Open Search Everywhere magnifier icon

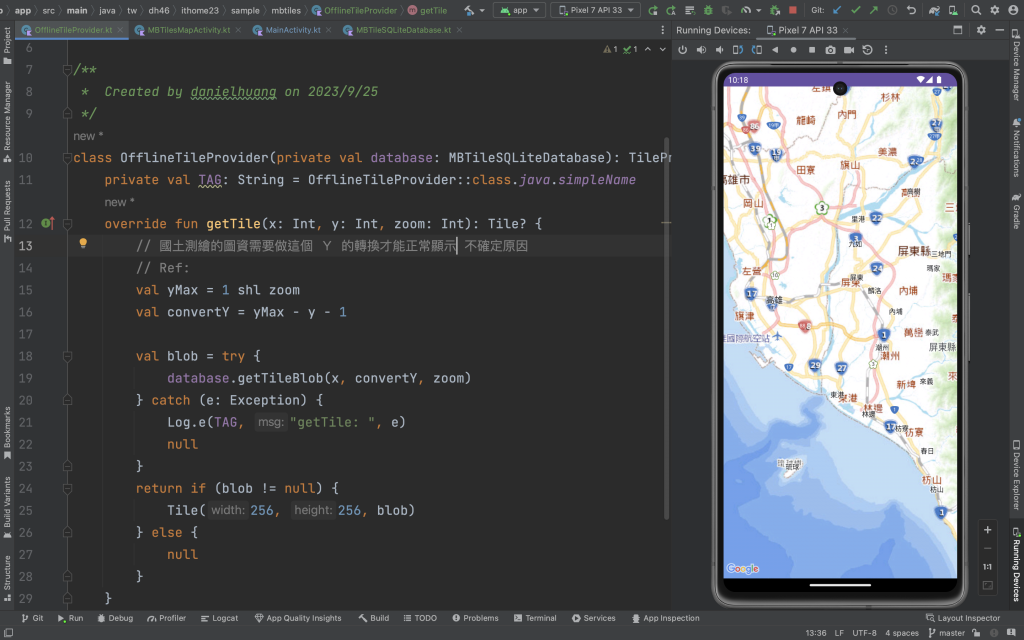976,10
